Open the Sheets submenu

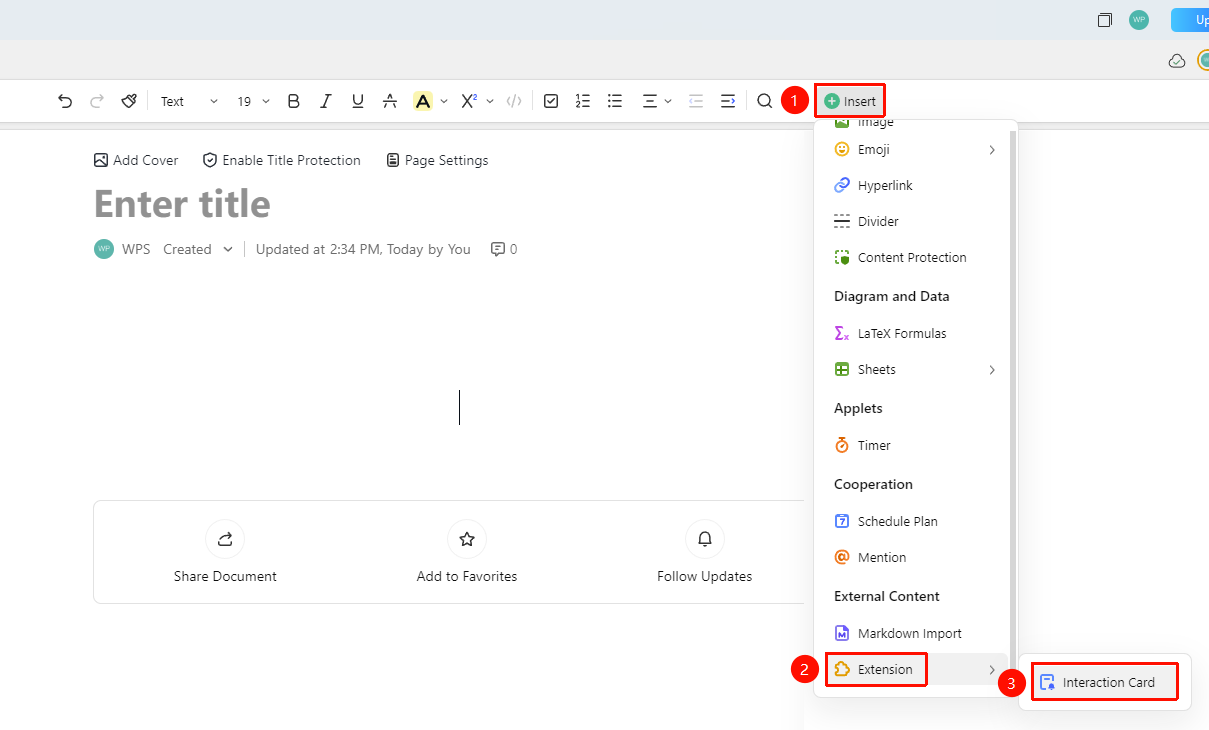coord(914,370)
